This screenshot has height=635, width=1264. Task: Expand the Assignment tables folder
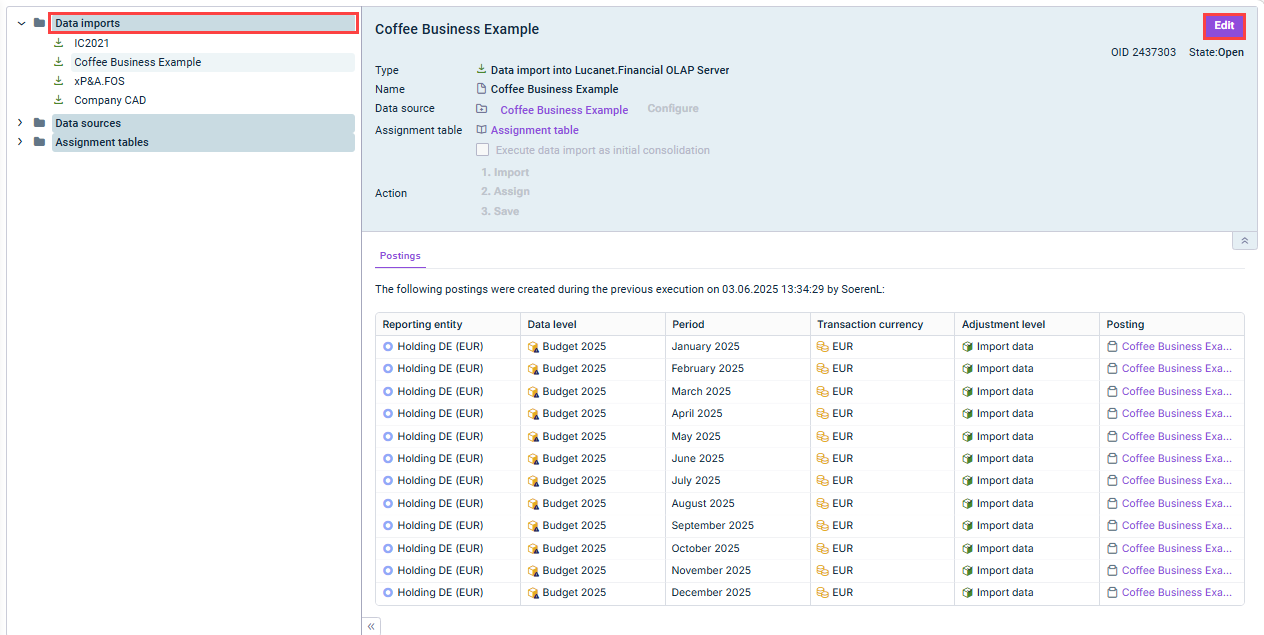[21, 142]
